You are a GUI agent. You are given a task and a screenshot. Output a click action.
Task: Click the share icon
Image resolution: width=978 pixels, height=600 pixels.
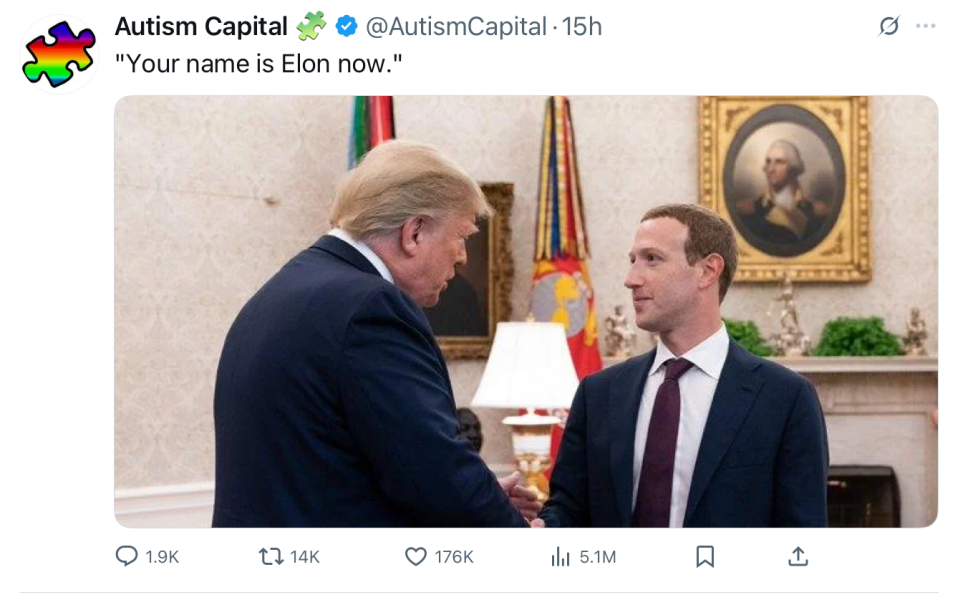(798, 556)
